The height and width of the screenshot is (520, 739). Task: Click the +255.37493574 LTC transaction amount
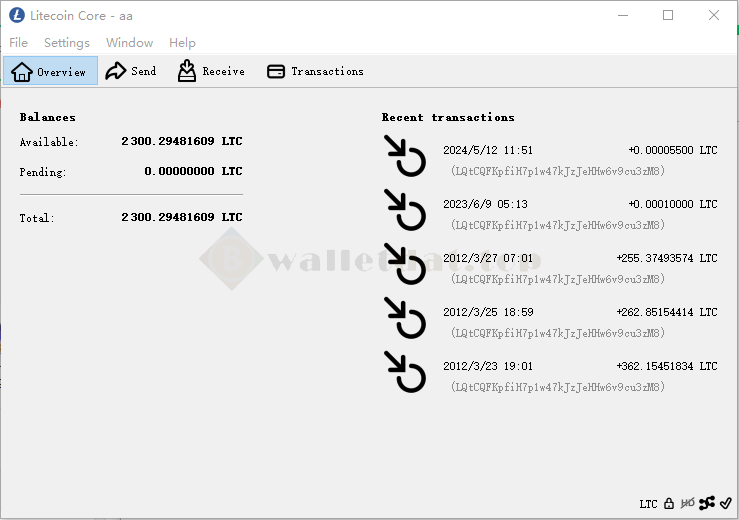(667, 258)
